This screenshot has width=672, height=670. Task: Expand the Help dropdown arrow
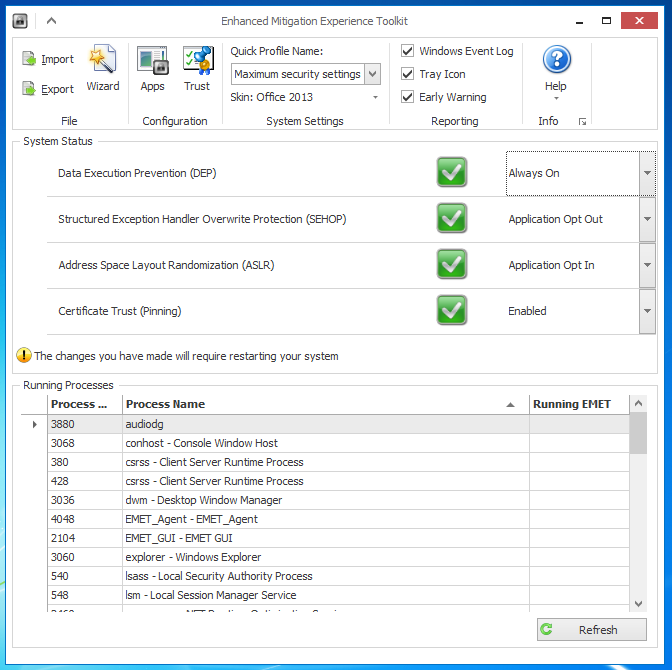(x=556, y=99)
